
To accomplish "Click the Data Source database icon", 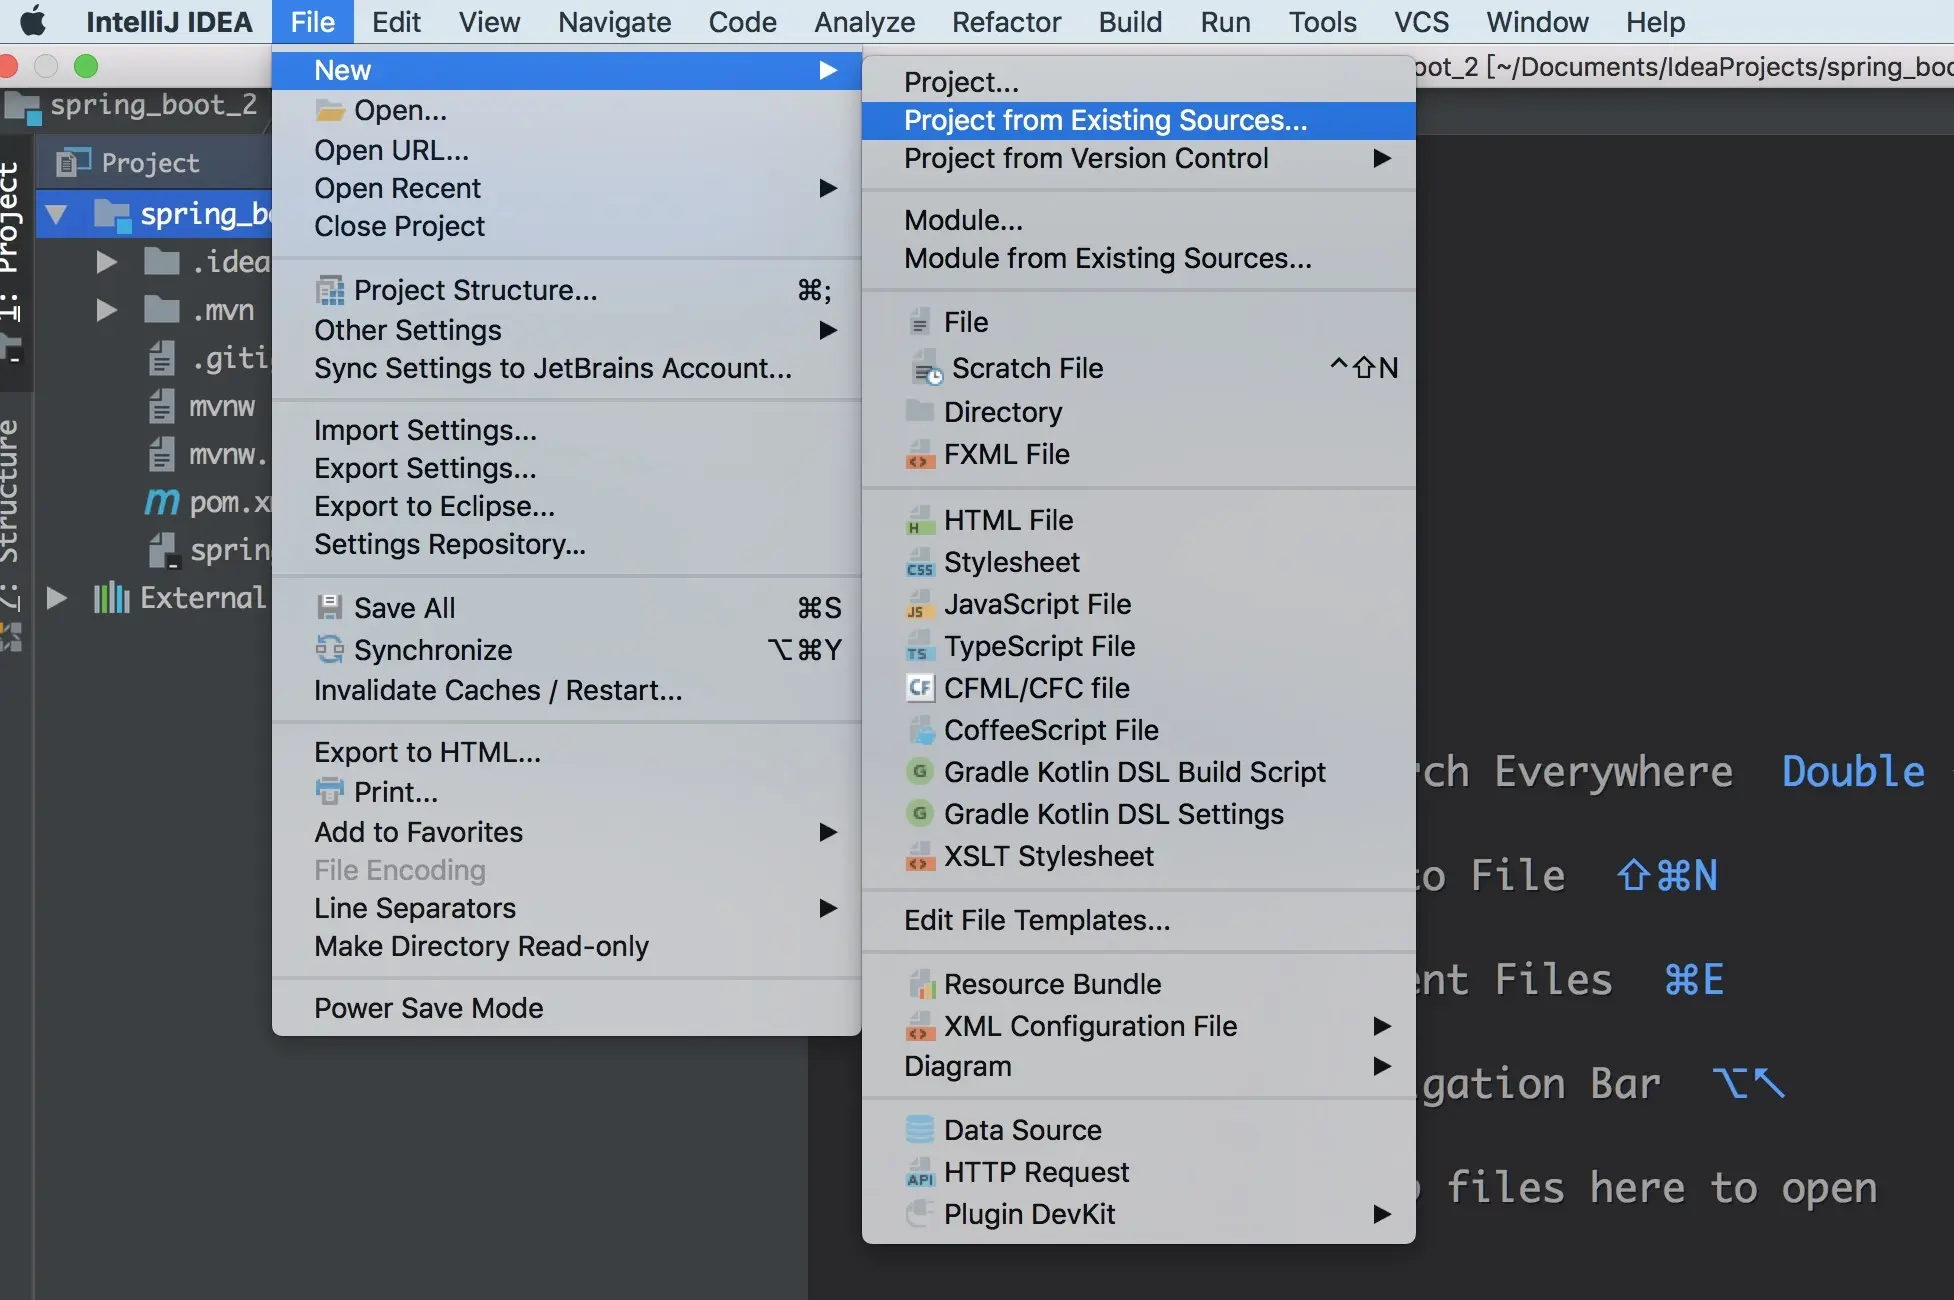I will [919, 1130].
